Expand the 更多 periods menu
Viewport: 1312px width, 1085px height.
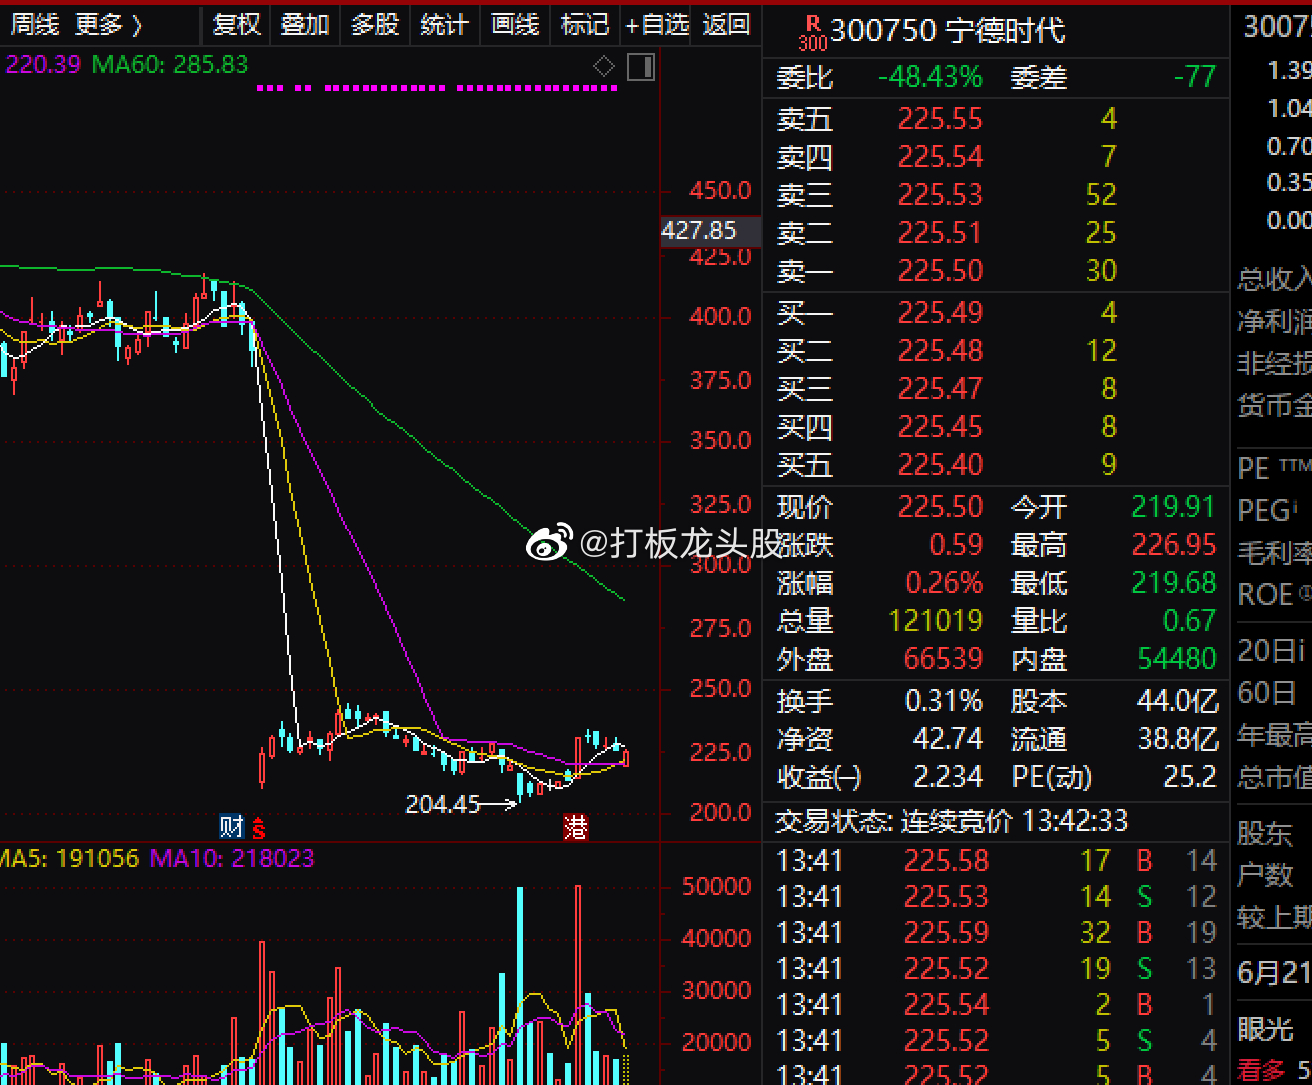(x=109, y=24)
